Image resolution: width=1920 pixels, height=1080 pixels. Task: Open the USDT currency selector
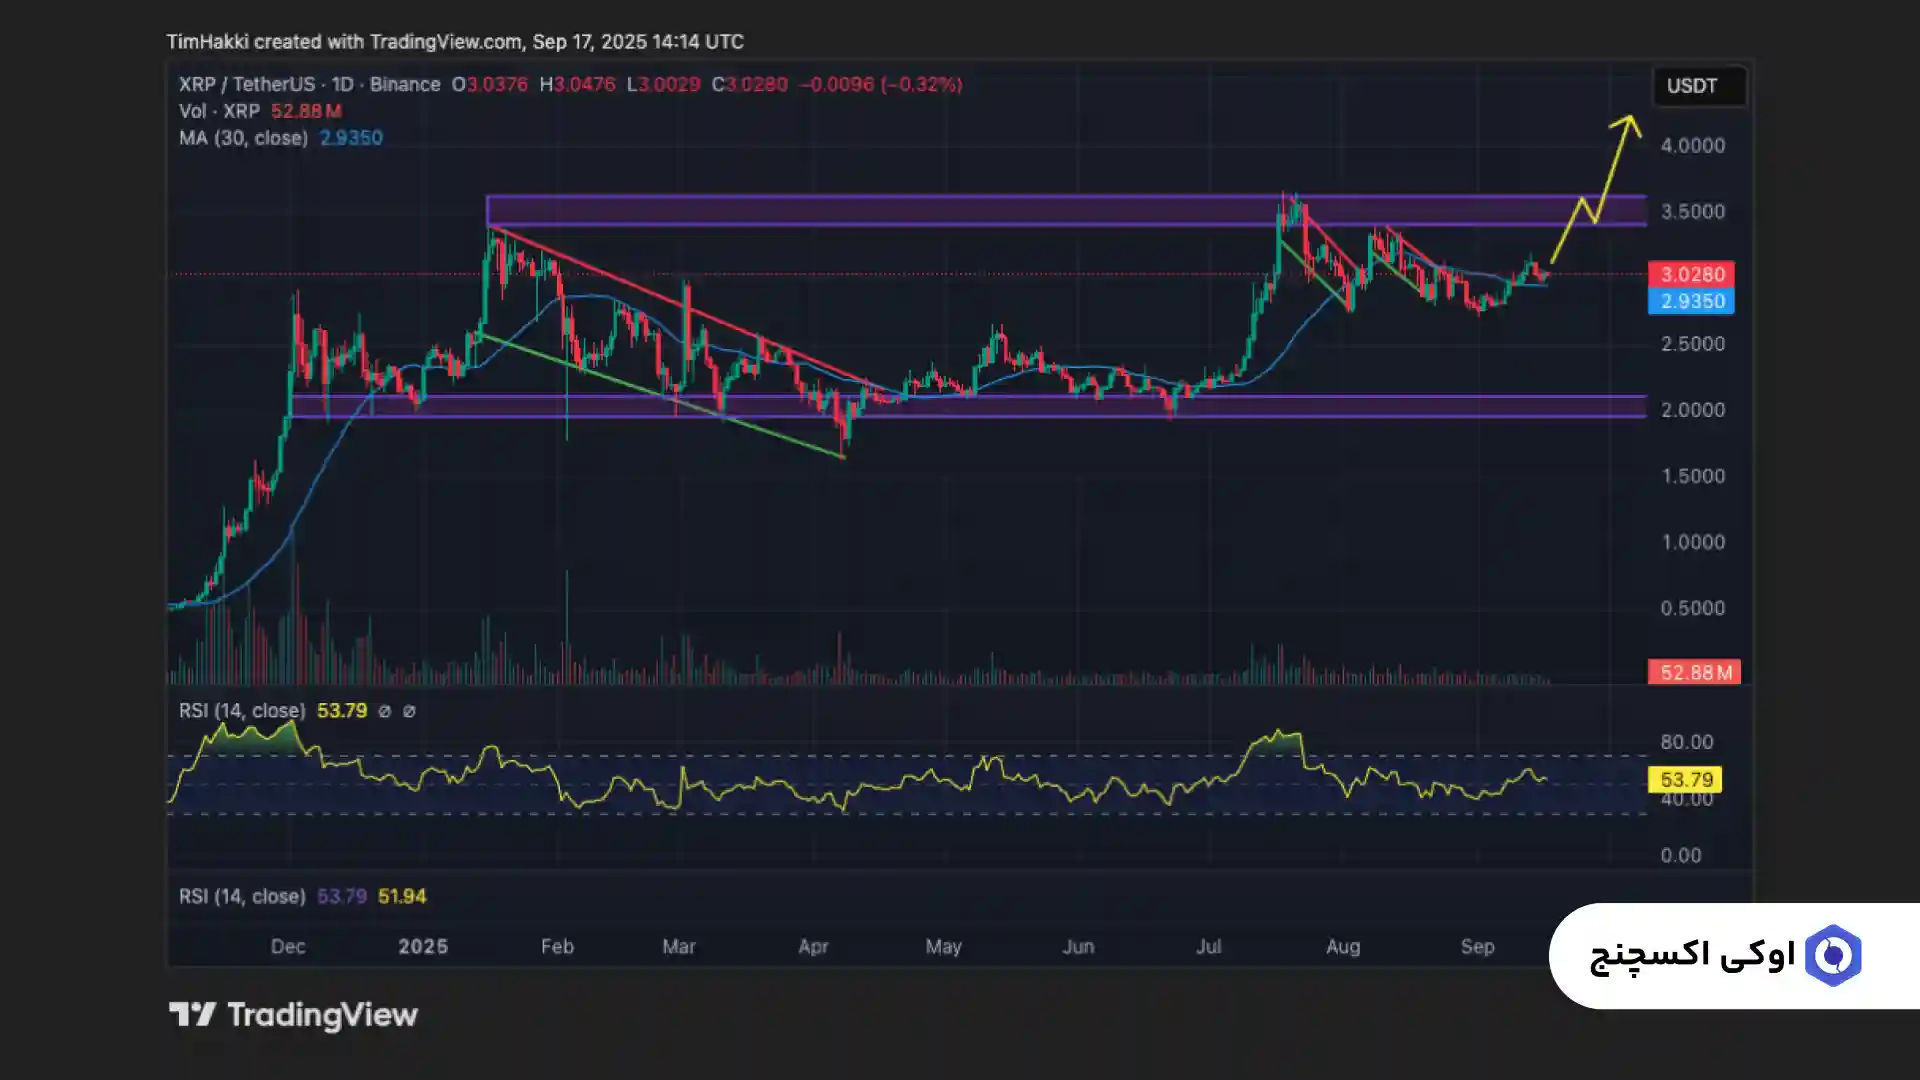[x=1698, y=86]
